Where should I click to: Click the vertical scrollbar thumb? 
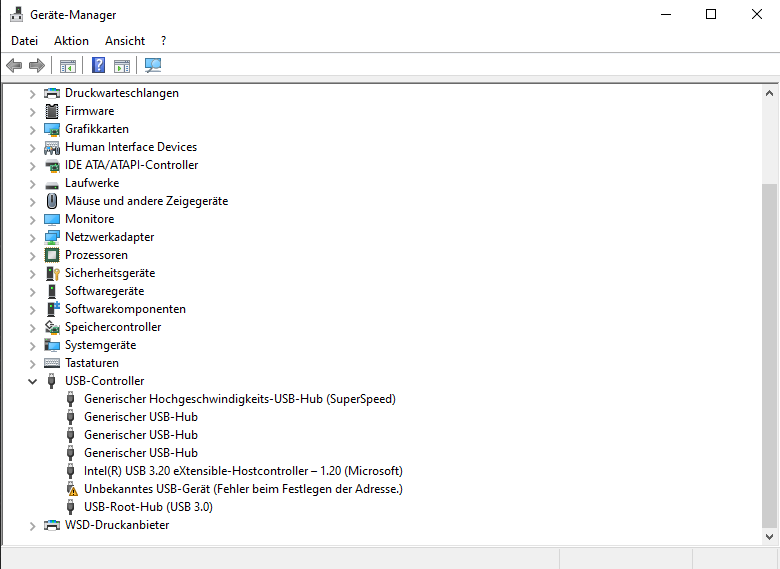tap(769, 356)
